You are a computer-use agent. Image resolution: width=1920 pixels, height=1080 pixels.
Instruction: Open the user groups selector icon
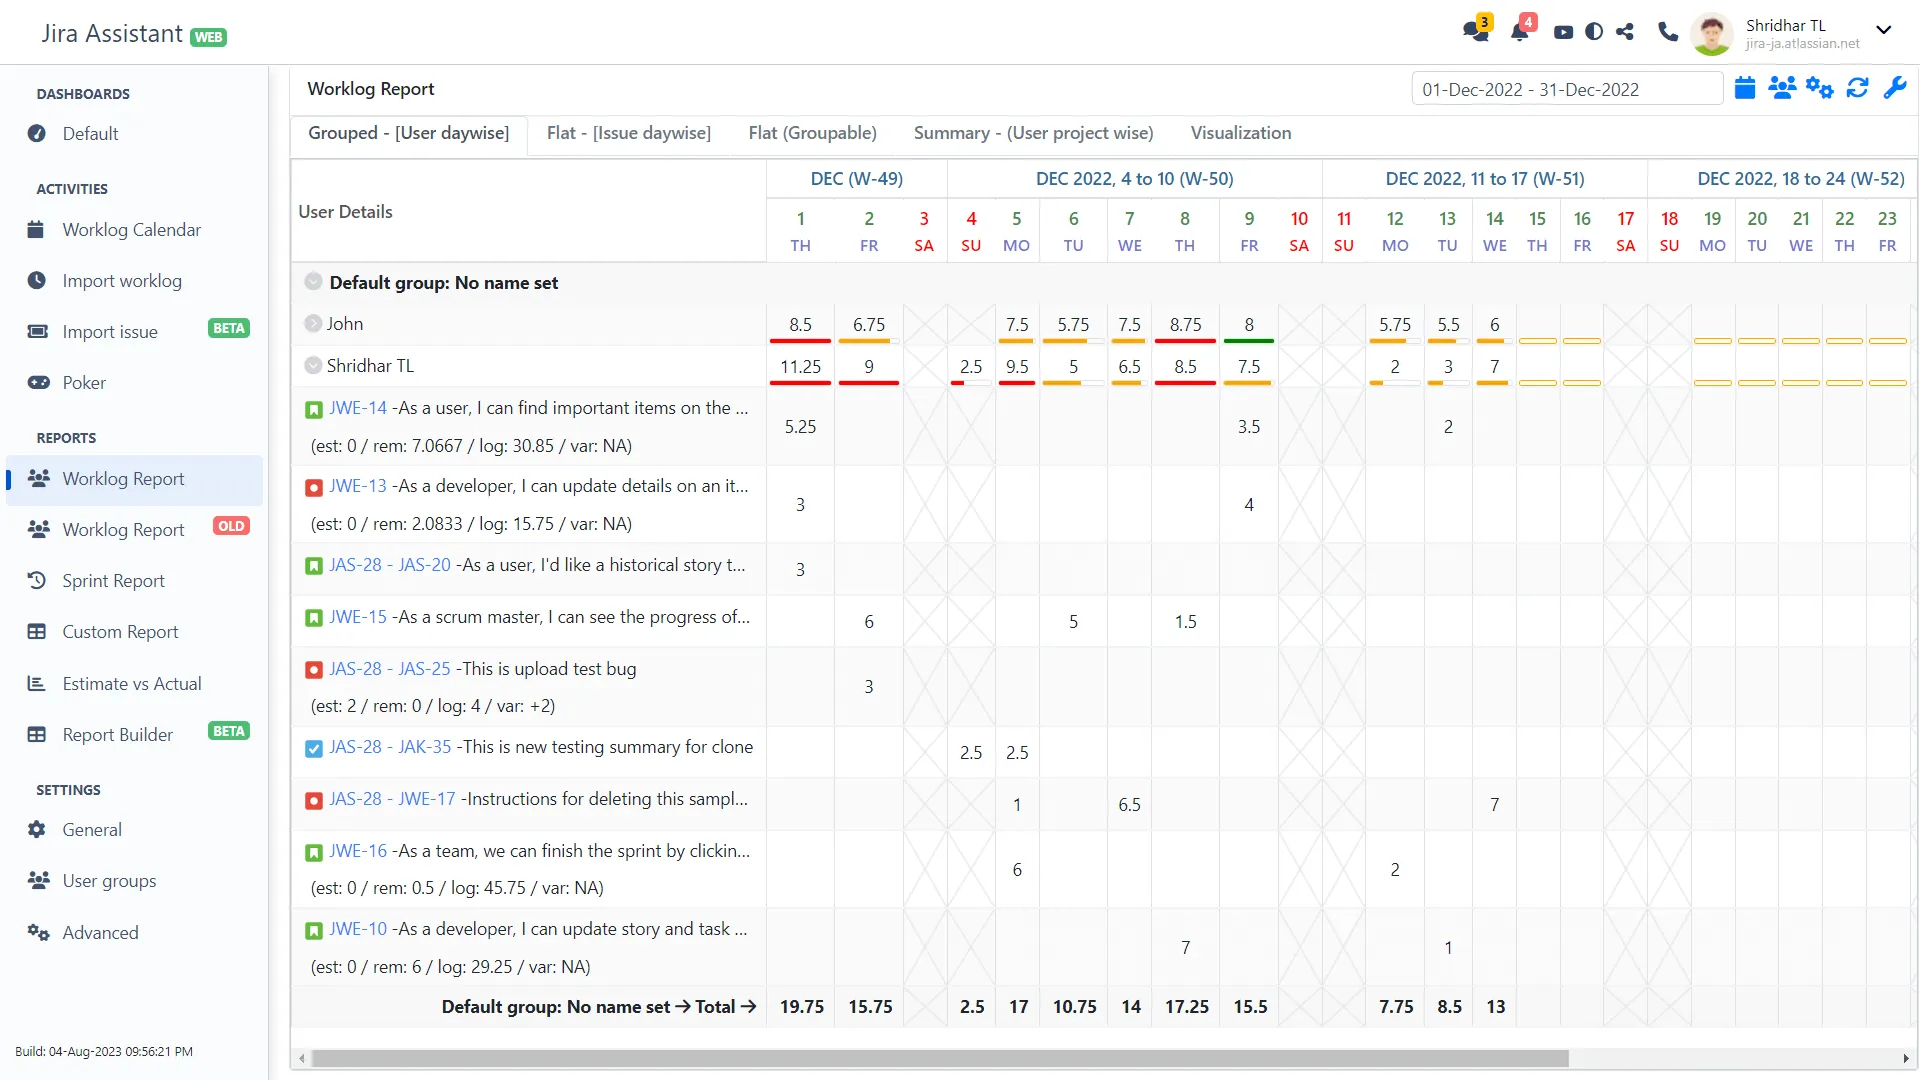click(x=1781, y=88)
